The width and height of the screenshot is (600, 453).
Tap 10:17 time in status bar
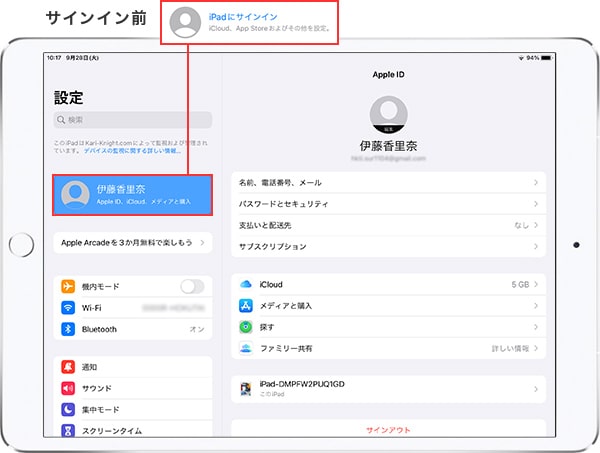coord(54,58)
